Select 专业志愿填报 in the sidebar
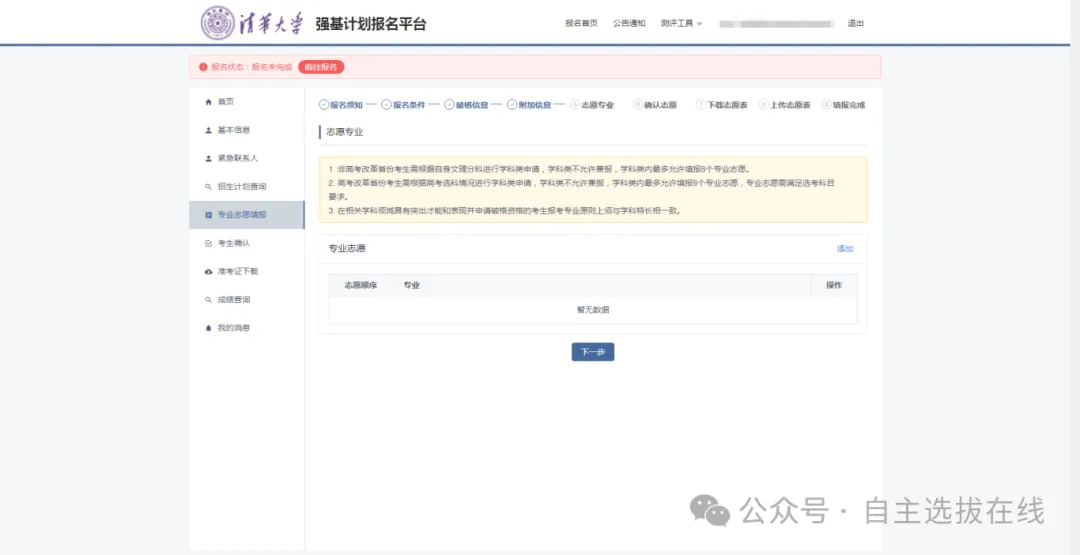Viewport: 1080px width, 555px height. (242, 215)
